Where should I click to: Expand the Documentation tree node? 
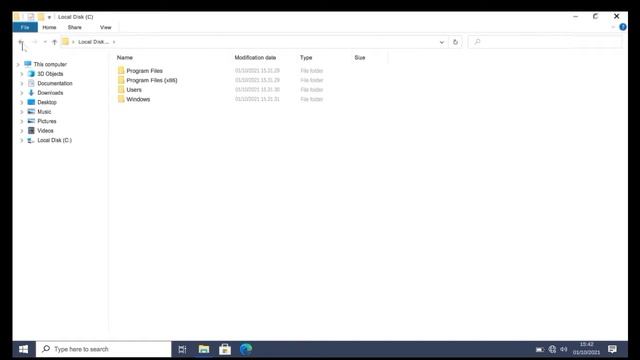(22, 83)
